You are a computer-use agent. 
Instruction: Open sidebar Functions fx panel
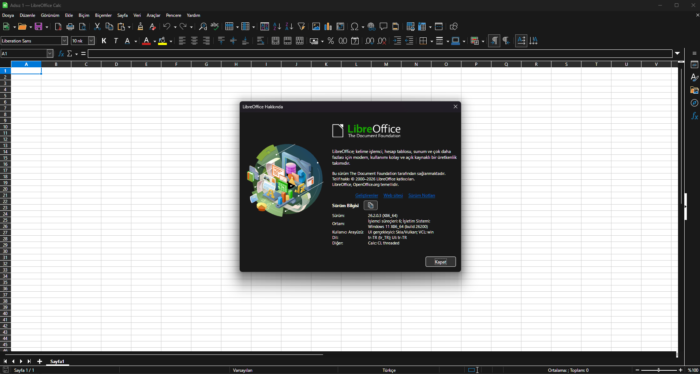(694, 116)
